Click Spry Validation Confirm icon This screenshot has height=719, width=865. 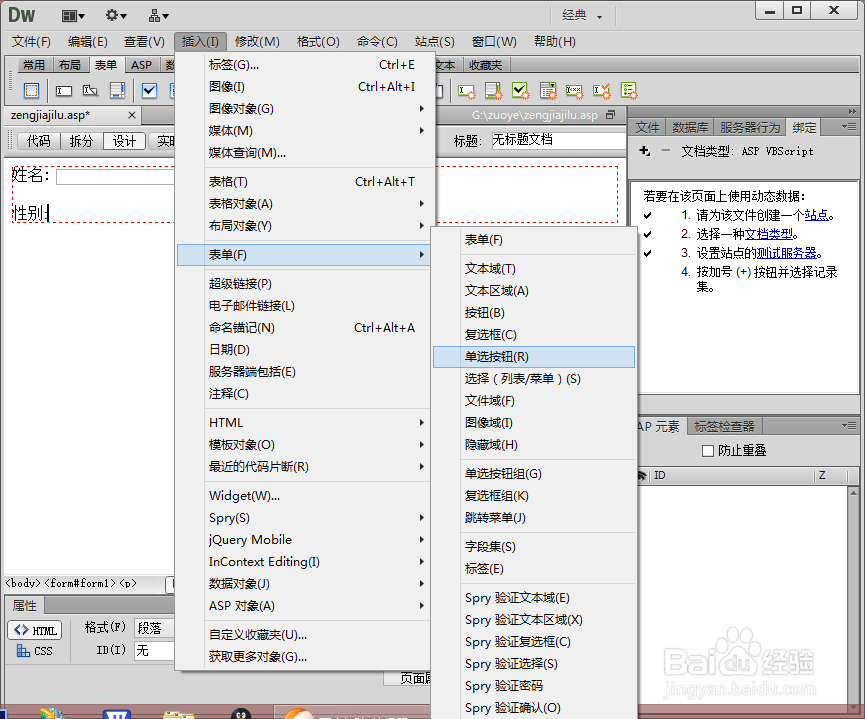(601, 90)
